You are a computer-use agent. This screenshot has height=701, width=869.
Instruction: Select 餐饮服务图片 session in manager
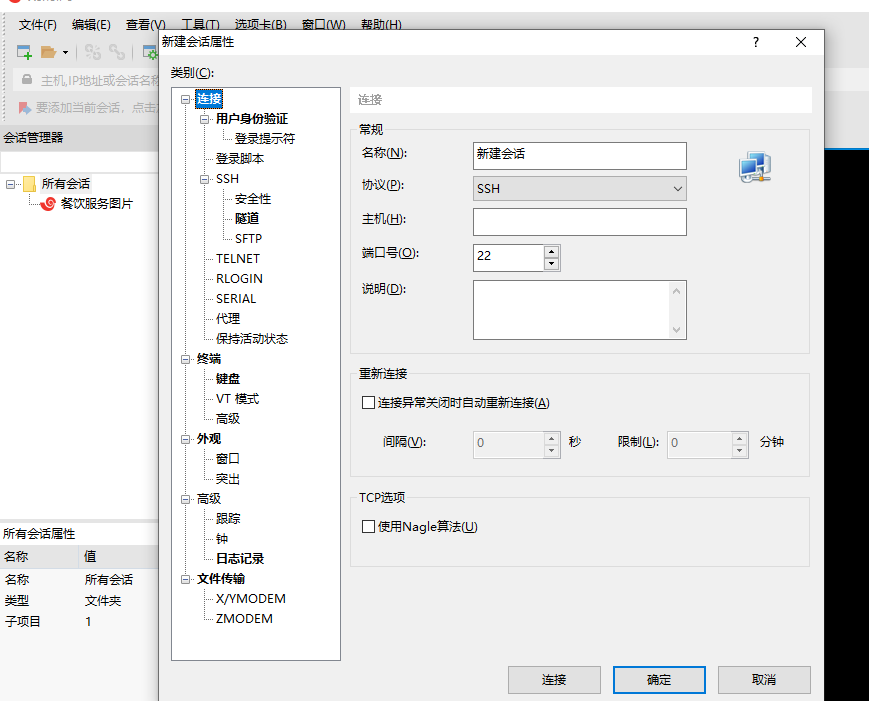coord(96,204)
